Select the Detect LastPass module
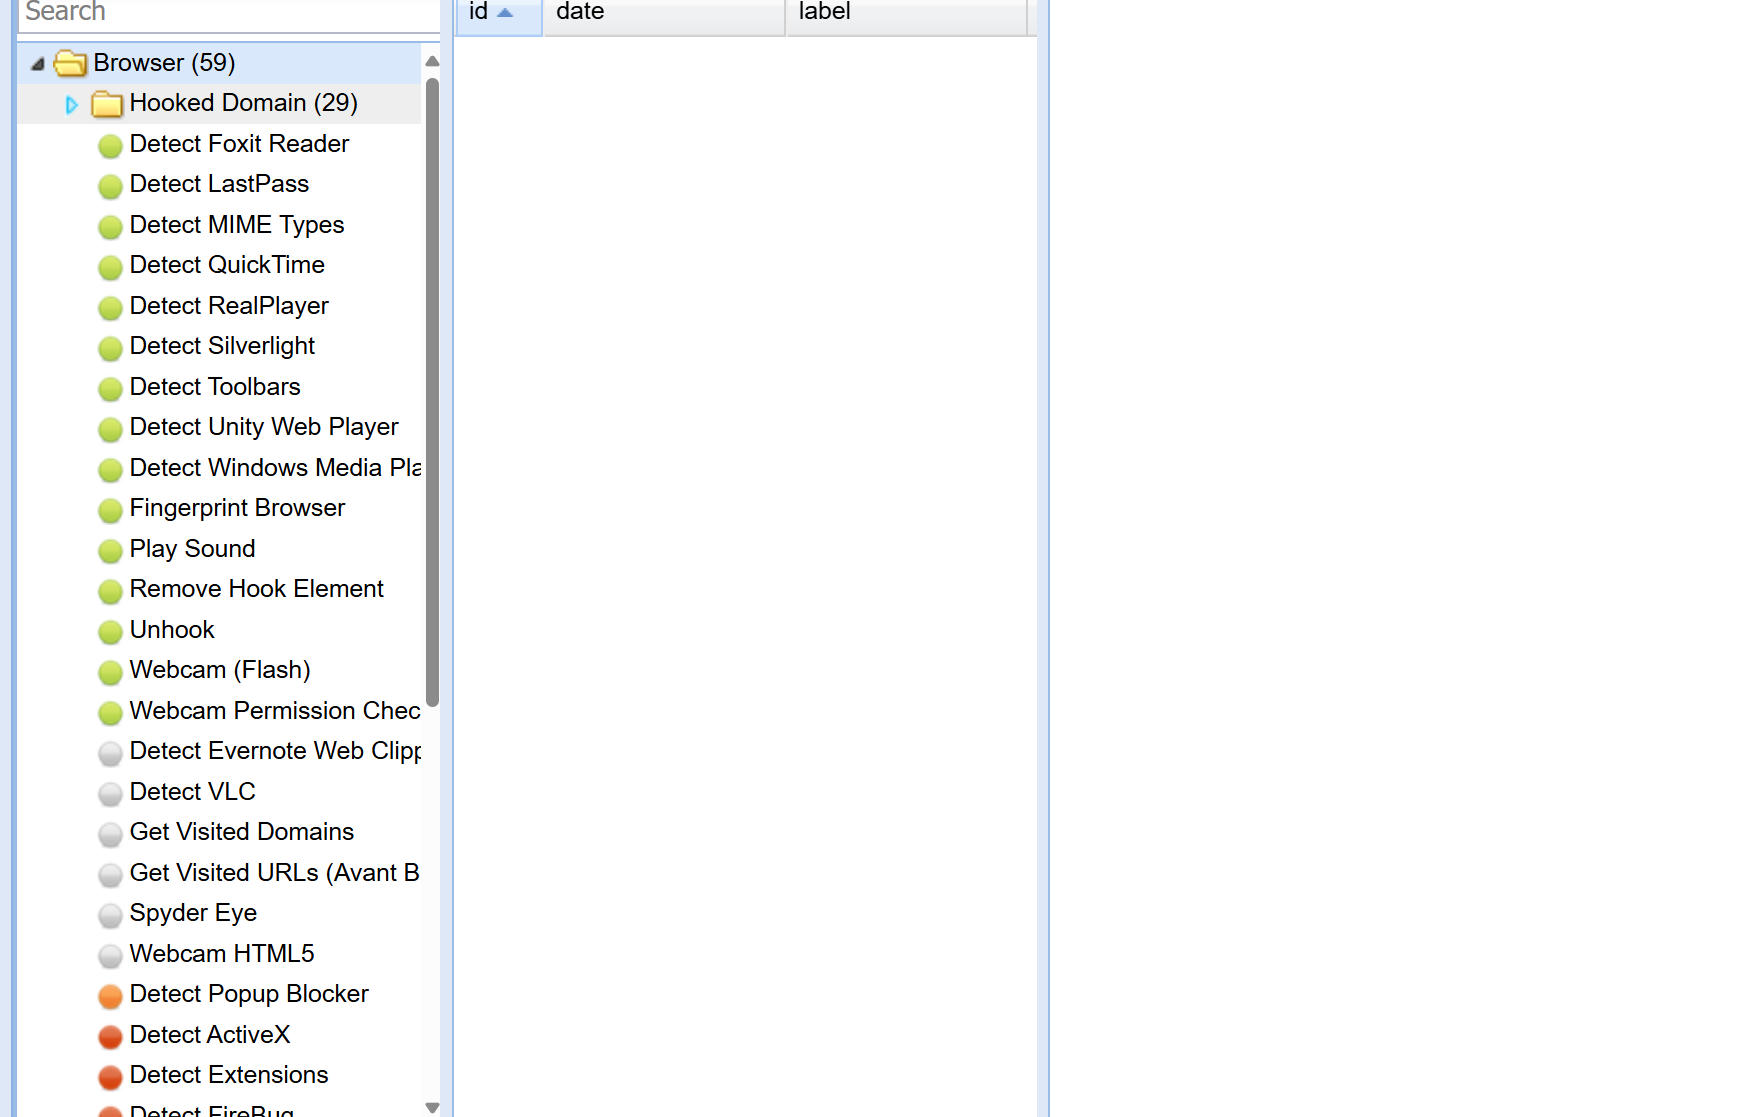The height and width of the screenshot is (1117, 1745). pyautogui.click(x=219, y=184)
